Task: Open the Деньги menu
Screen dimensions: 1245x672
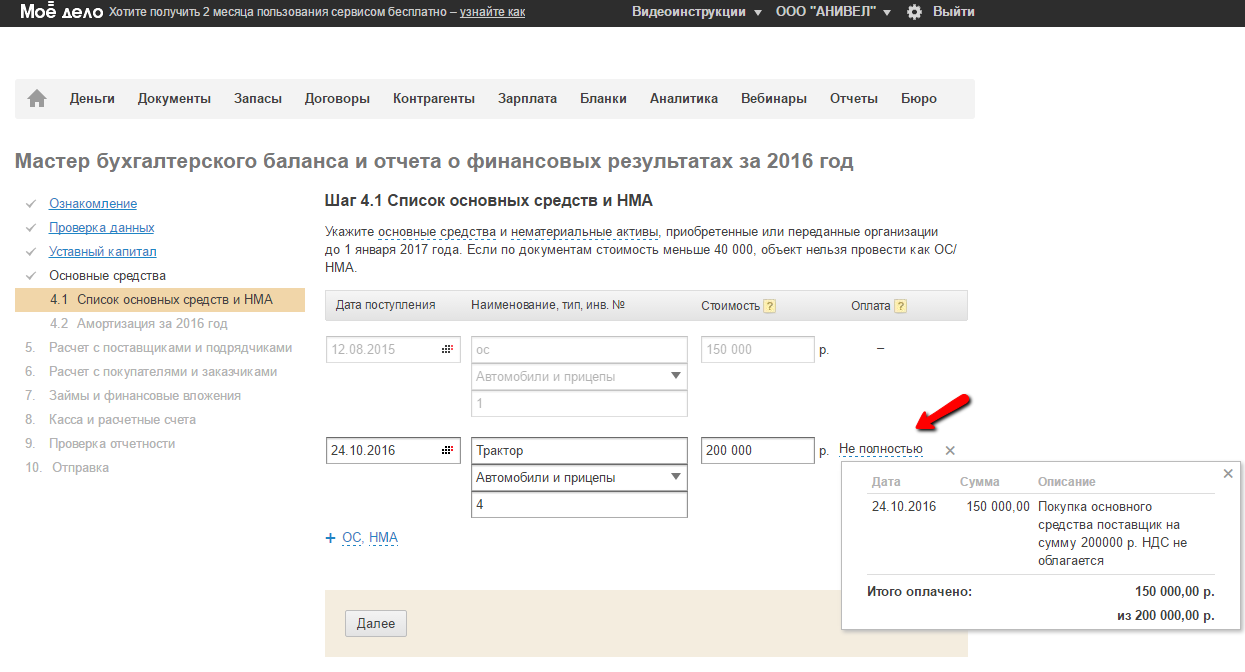Action: (92, 98)
